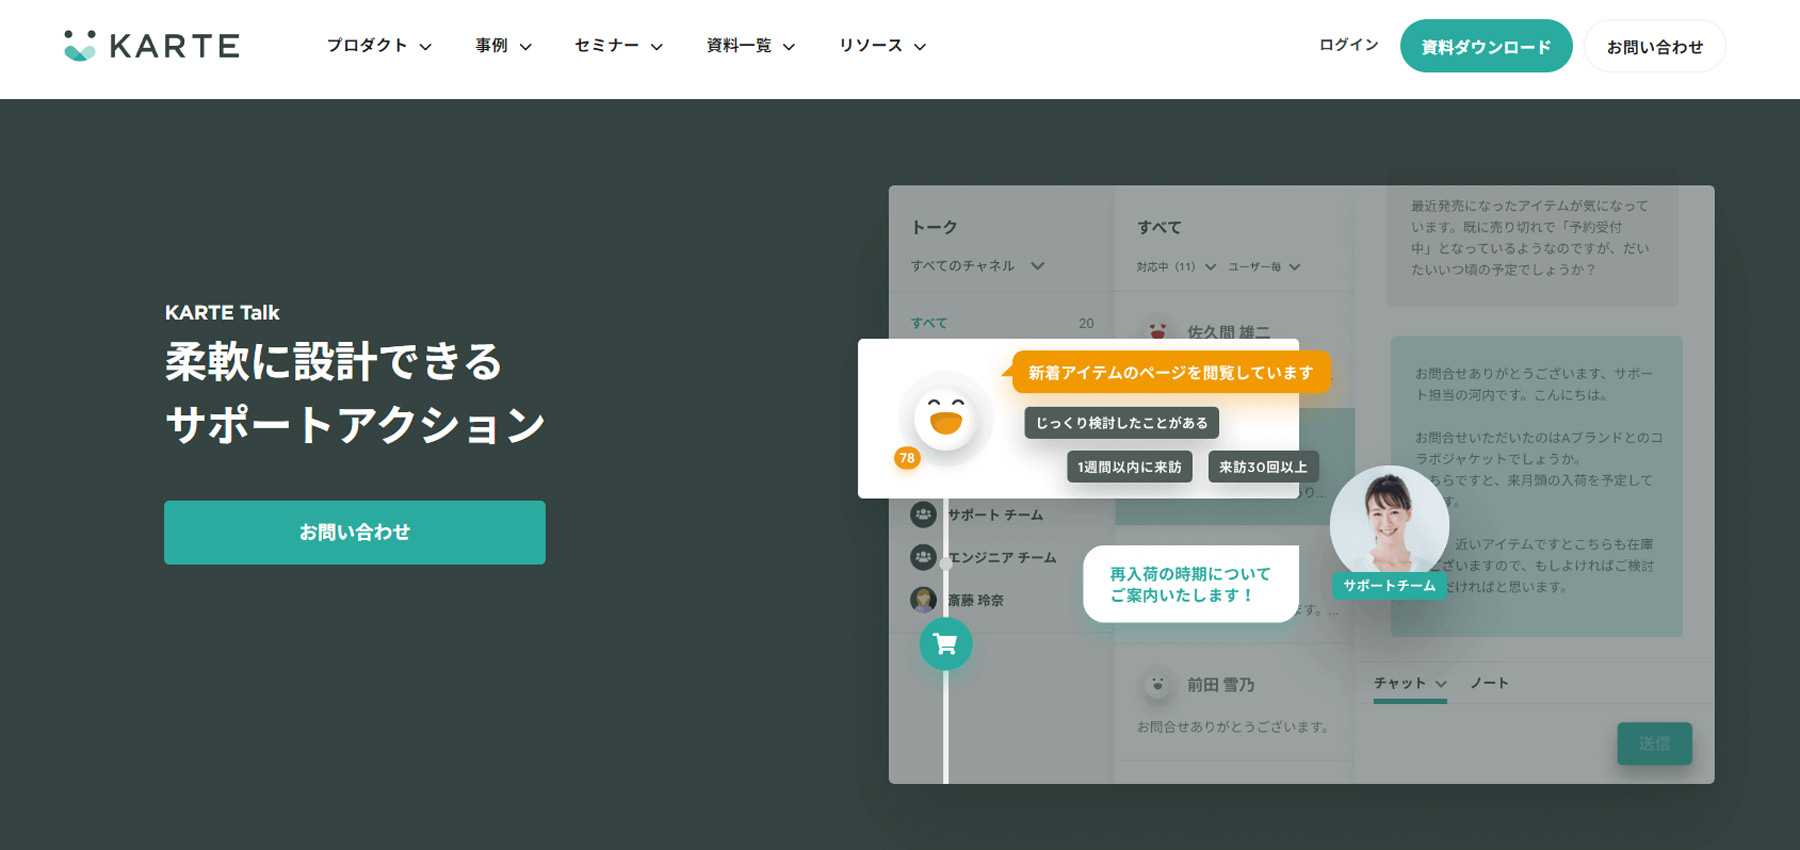
Task: Click the トーク panel heading
Action: (x=934, y=227)
